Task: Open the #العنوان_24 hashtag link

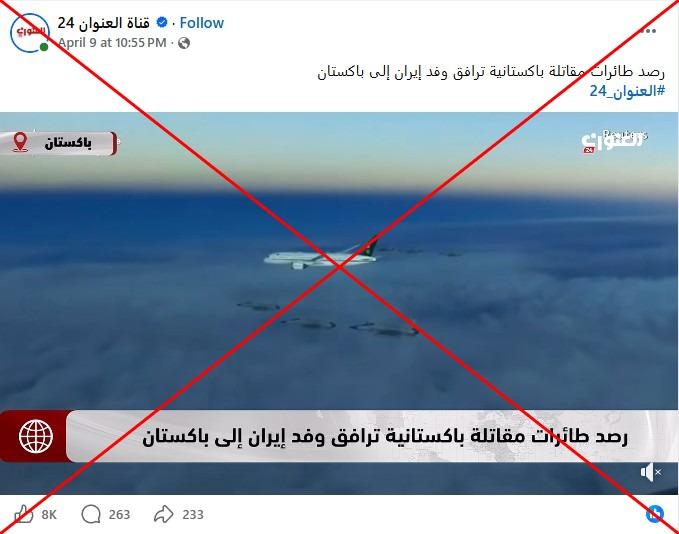Action: click(627, 91)
